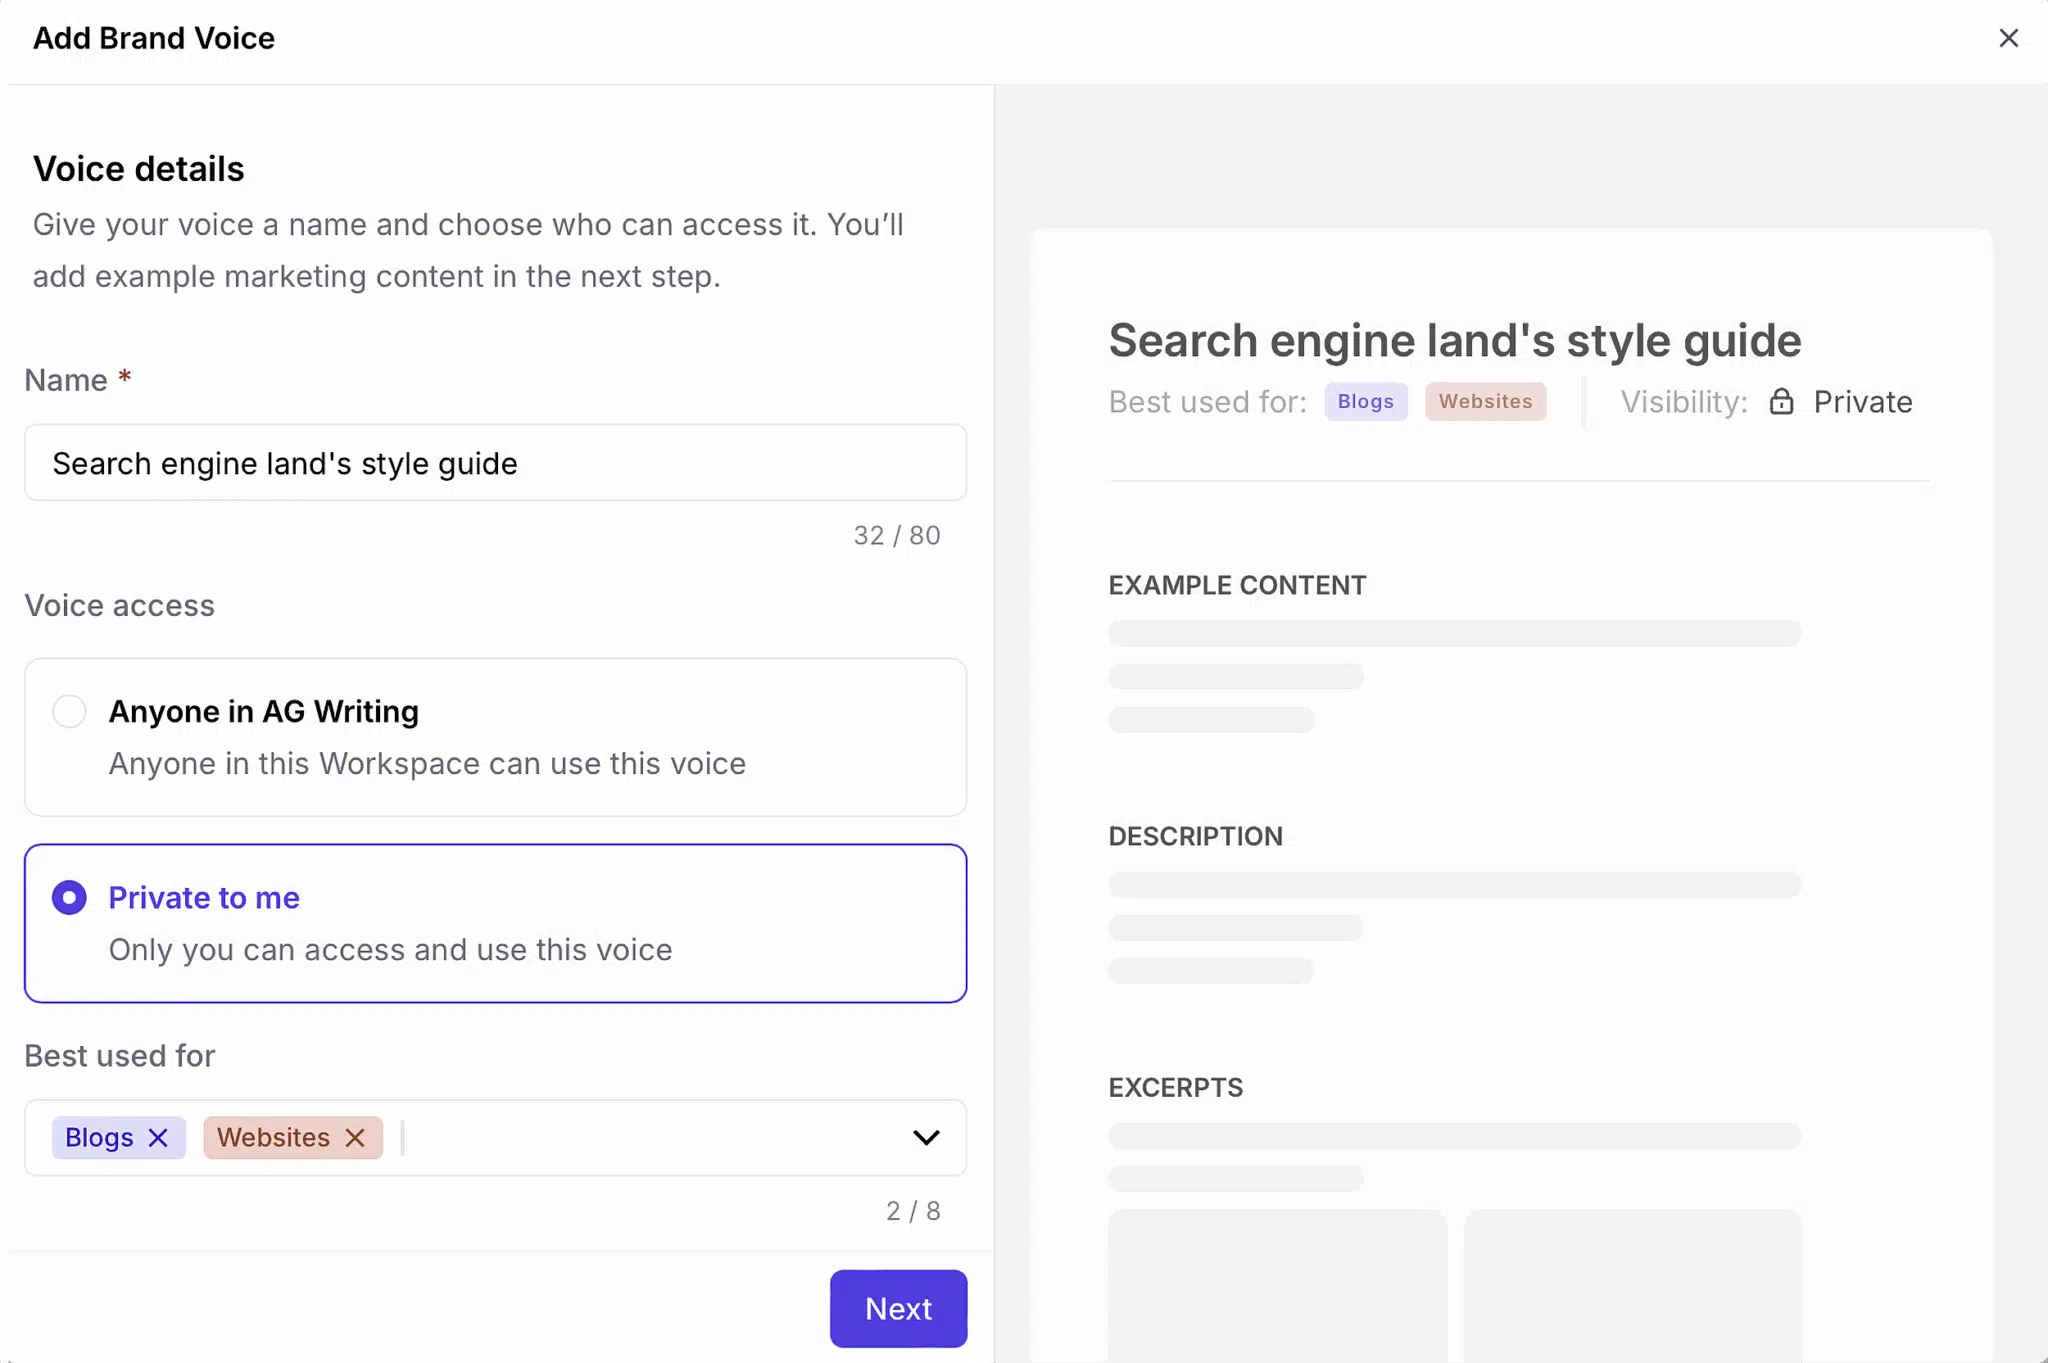Click the DESCRIPTION heading in preview

tap(1195, 837)
